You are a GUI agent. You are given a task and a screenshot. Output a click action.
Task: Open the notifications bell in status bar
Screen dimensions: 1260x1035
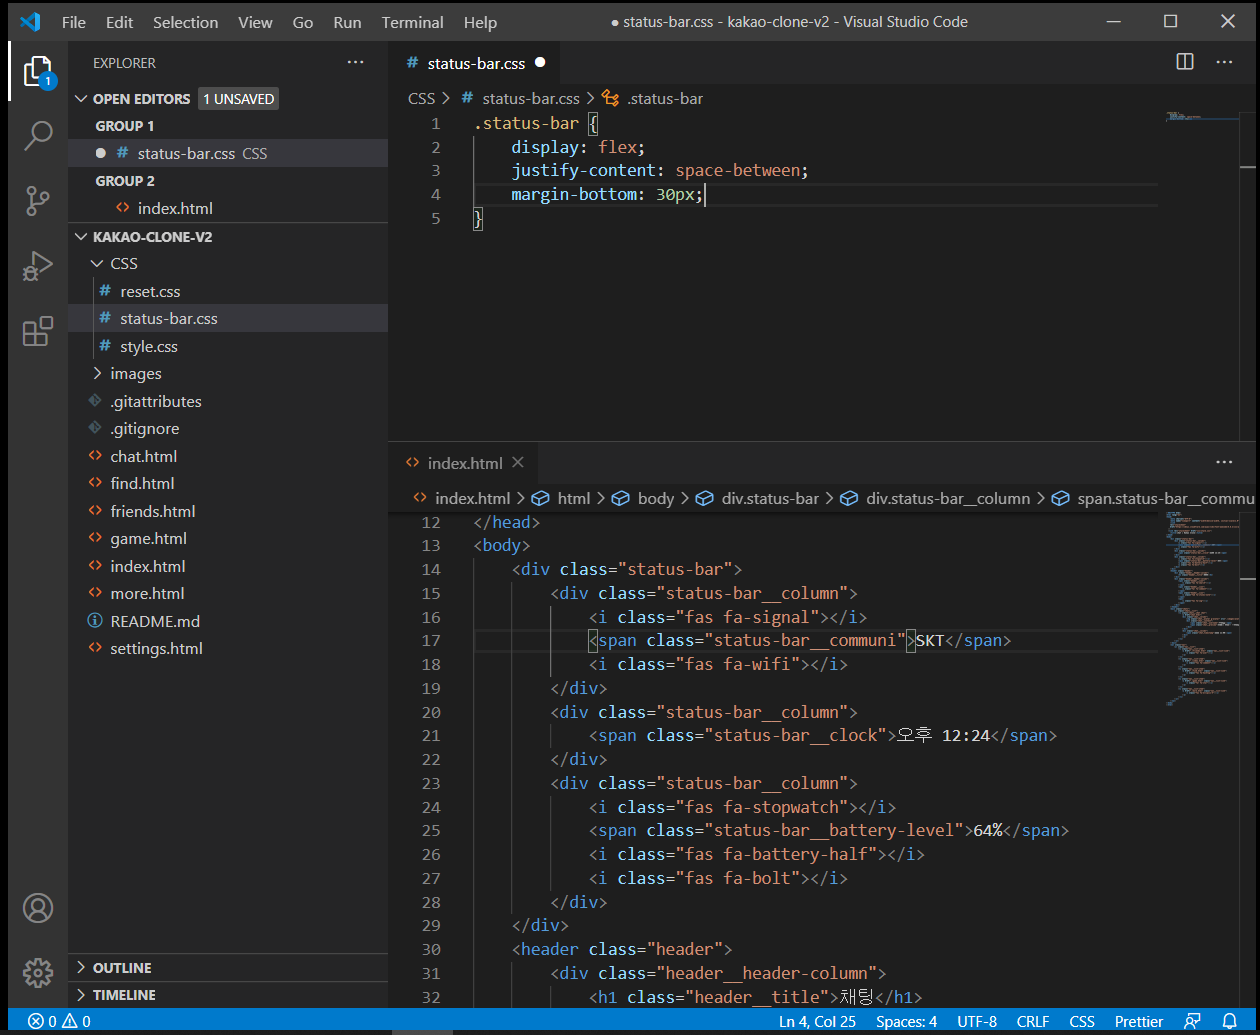[1230, 1021]
